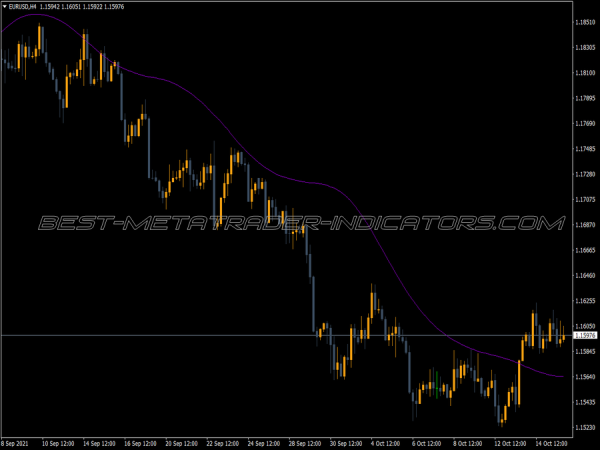This screenshot has height=450, width=600.
Task: Click the current price tag 1.15976
Action: 585,336
